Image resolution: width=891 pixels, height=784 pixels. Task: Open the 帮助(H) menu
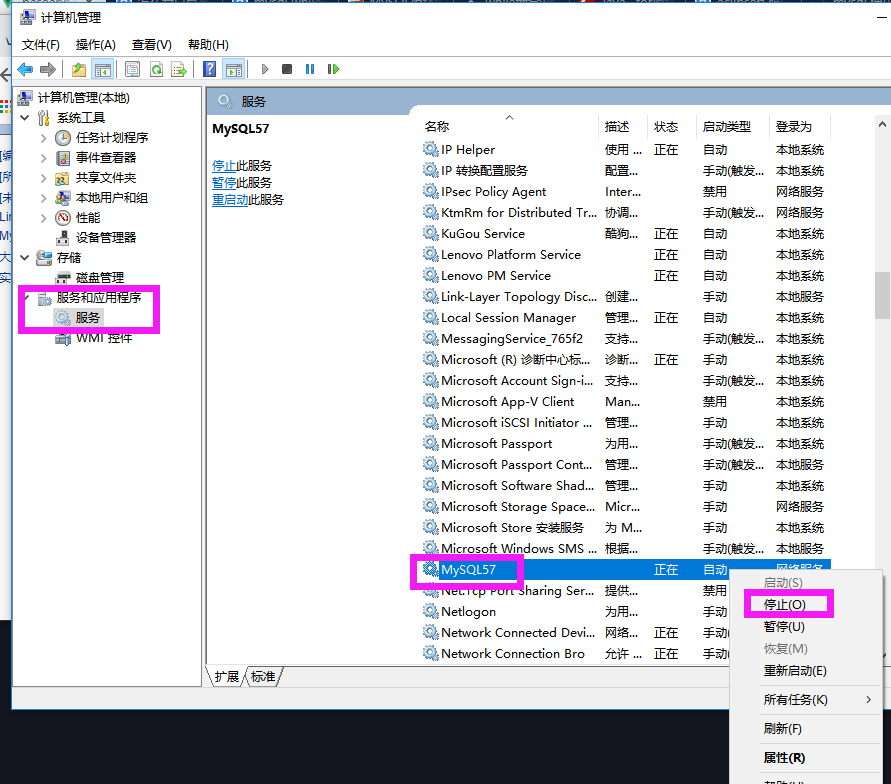coord(208,45)
